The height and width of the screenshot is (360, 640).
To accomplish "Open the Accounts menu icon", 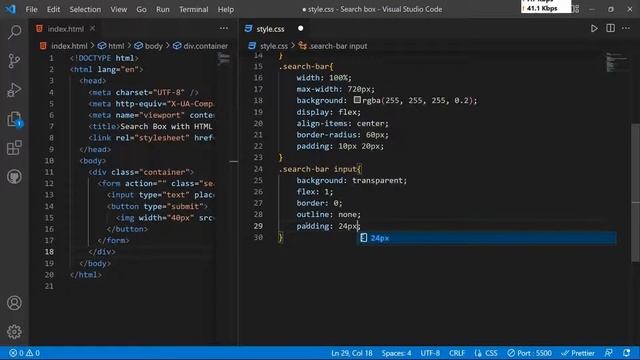I will [14, 303].
